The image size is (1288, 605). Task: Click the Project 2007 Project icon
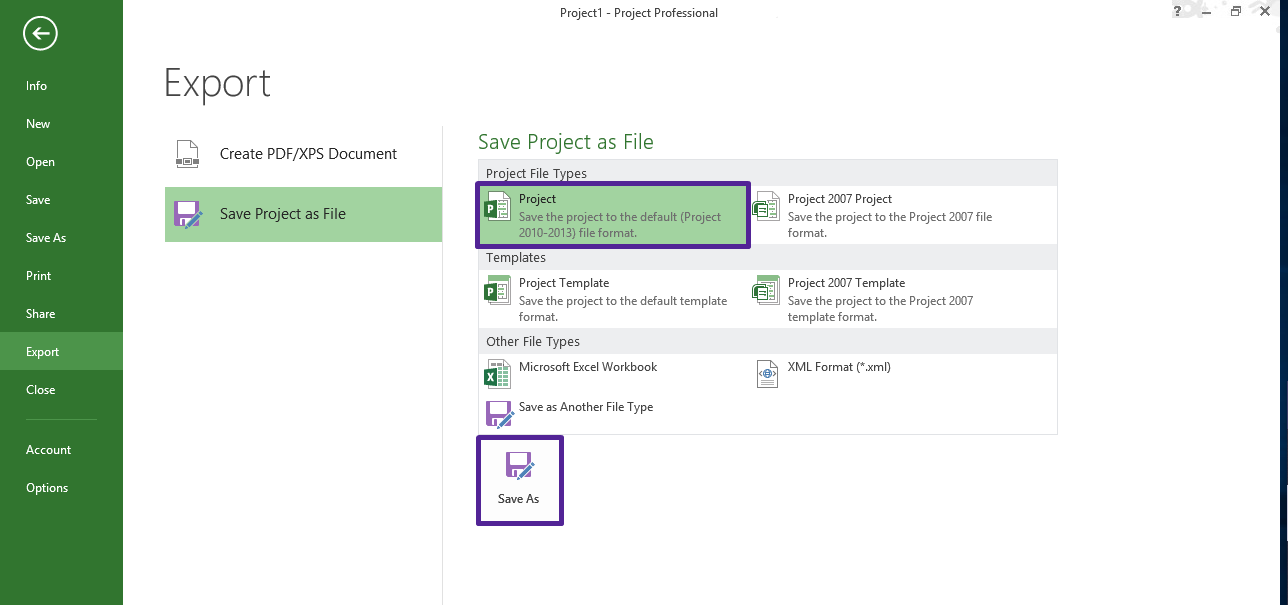click(766, 208)
